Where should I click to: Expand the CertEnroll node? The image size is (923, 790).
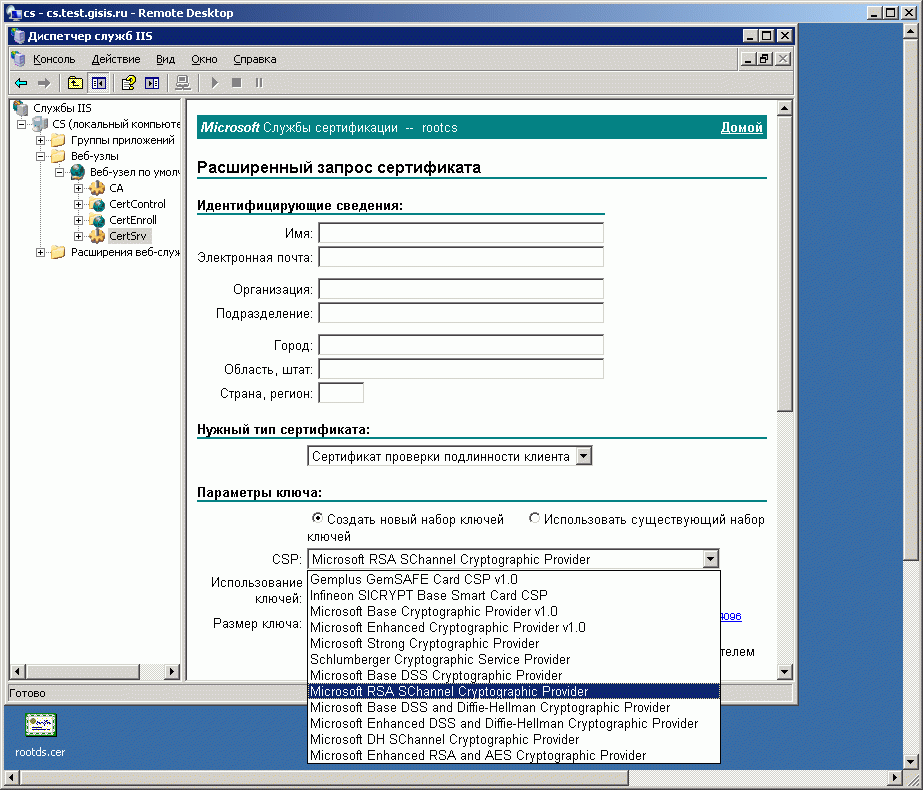(78, 220)
